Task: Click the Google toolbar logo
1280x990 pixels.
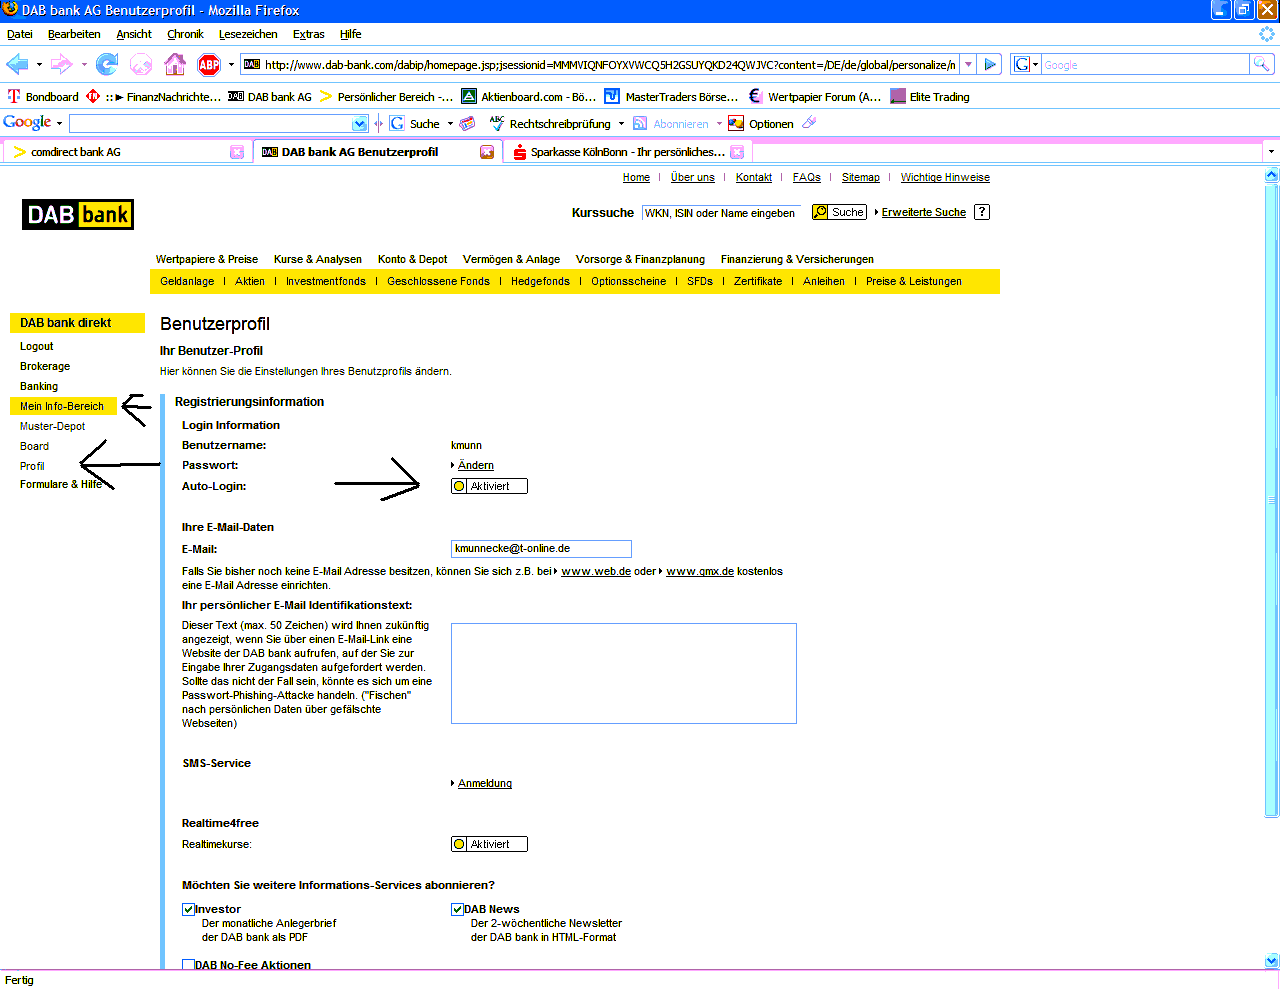Action: (27, 123)
